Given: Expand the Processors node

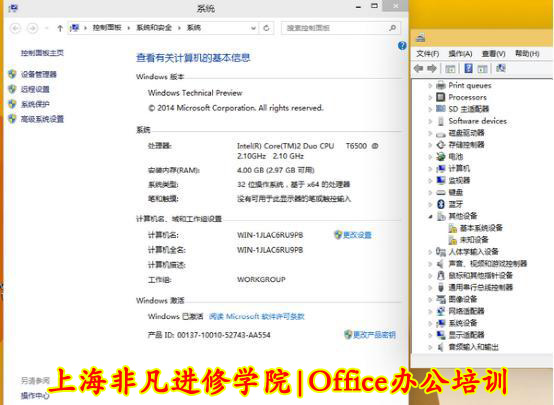Looking at the screenshot, I should [x=430, y=98].
